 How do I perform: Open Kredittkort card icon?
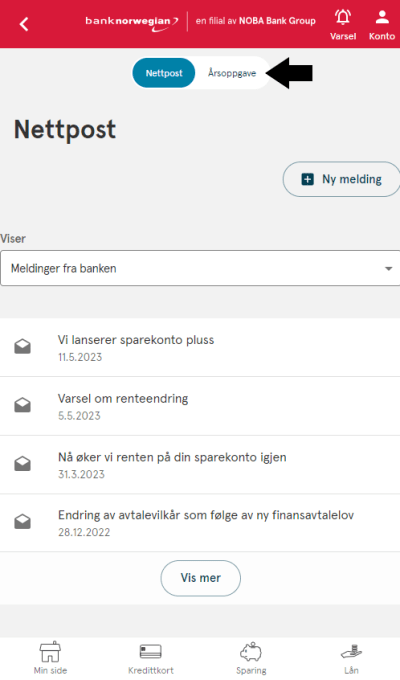coord(151,651)
